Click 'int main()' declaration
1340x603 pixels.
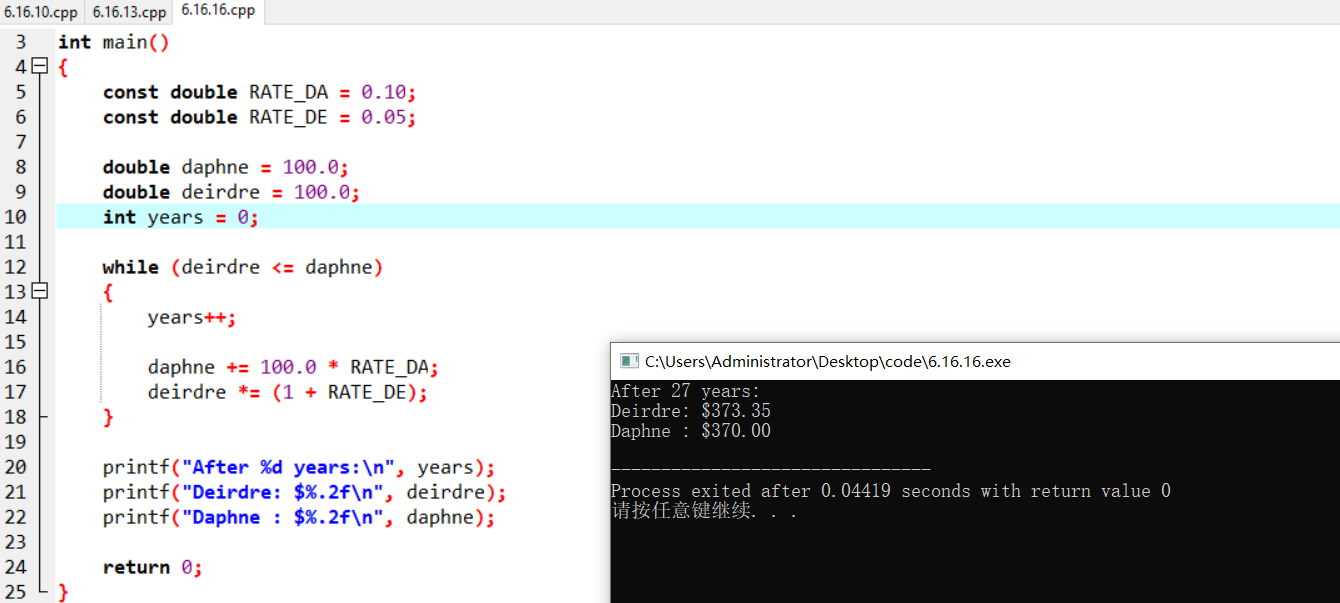pyautogui.click(x=114, y=42)
